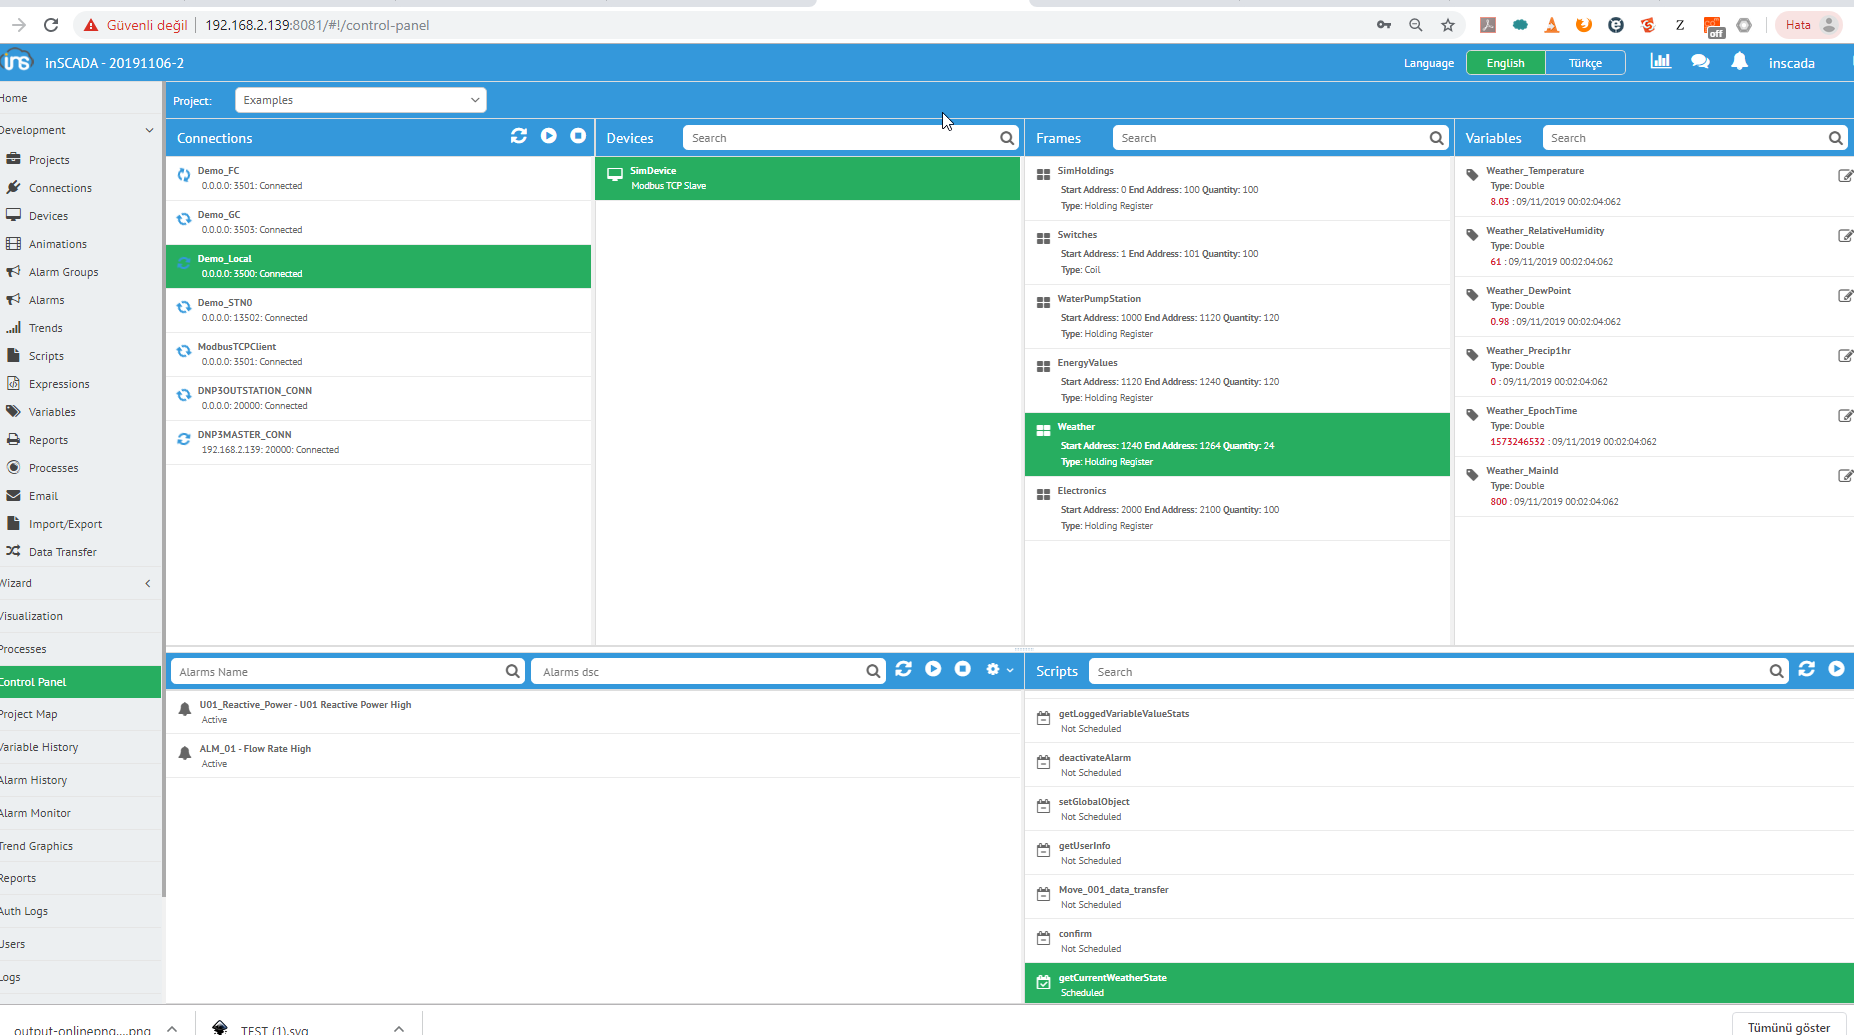Open the Project dropdown showing Examples

point(360,100)
